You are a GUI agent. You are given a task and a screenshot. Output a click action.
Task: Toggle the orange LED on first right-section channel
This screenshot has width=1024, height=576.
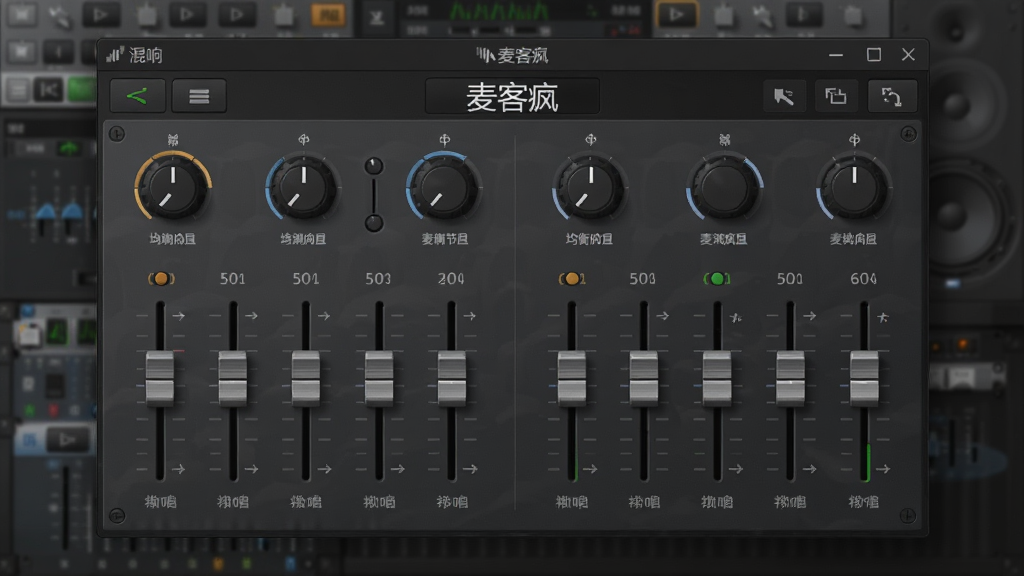pos(571,279)
